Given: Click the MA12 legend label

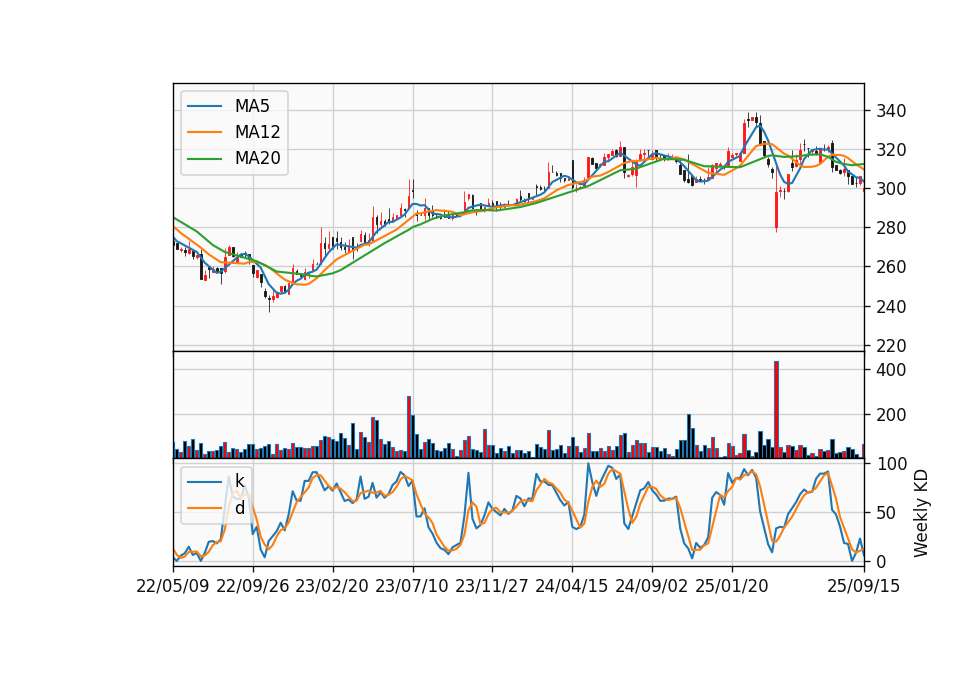Looking at the screenshot, I should click(x=257, y=132).
